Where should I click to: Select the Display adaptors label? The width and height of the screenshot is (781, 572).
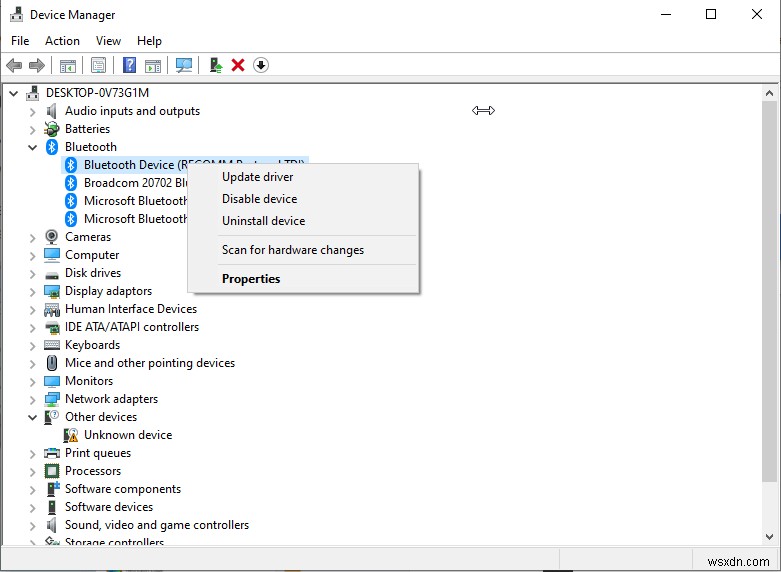[x=109, y=291]
